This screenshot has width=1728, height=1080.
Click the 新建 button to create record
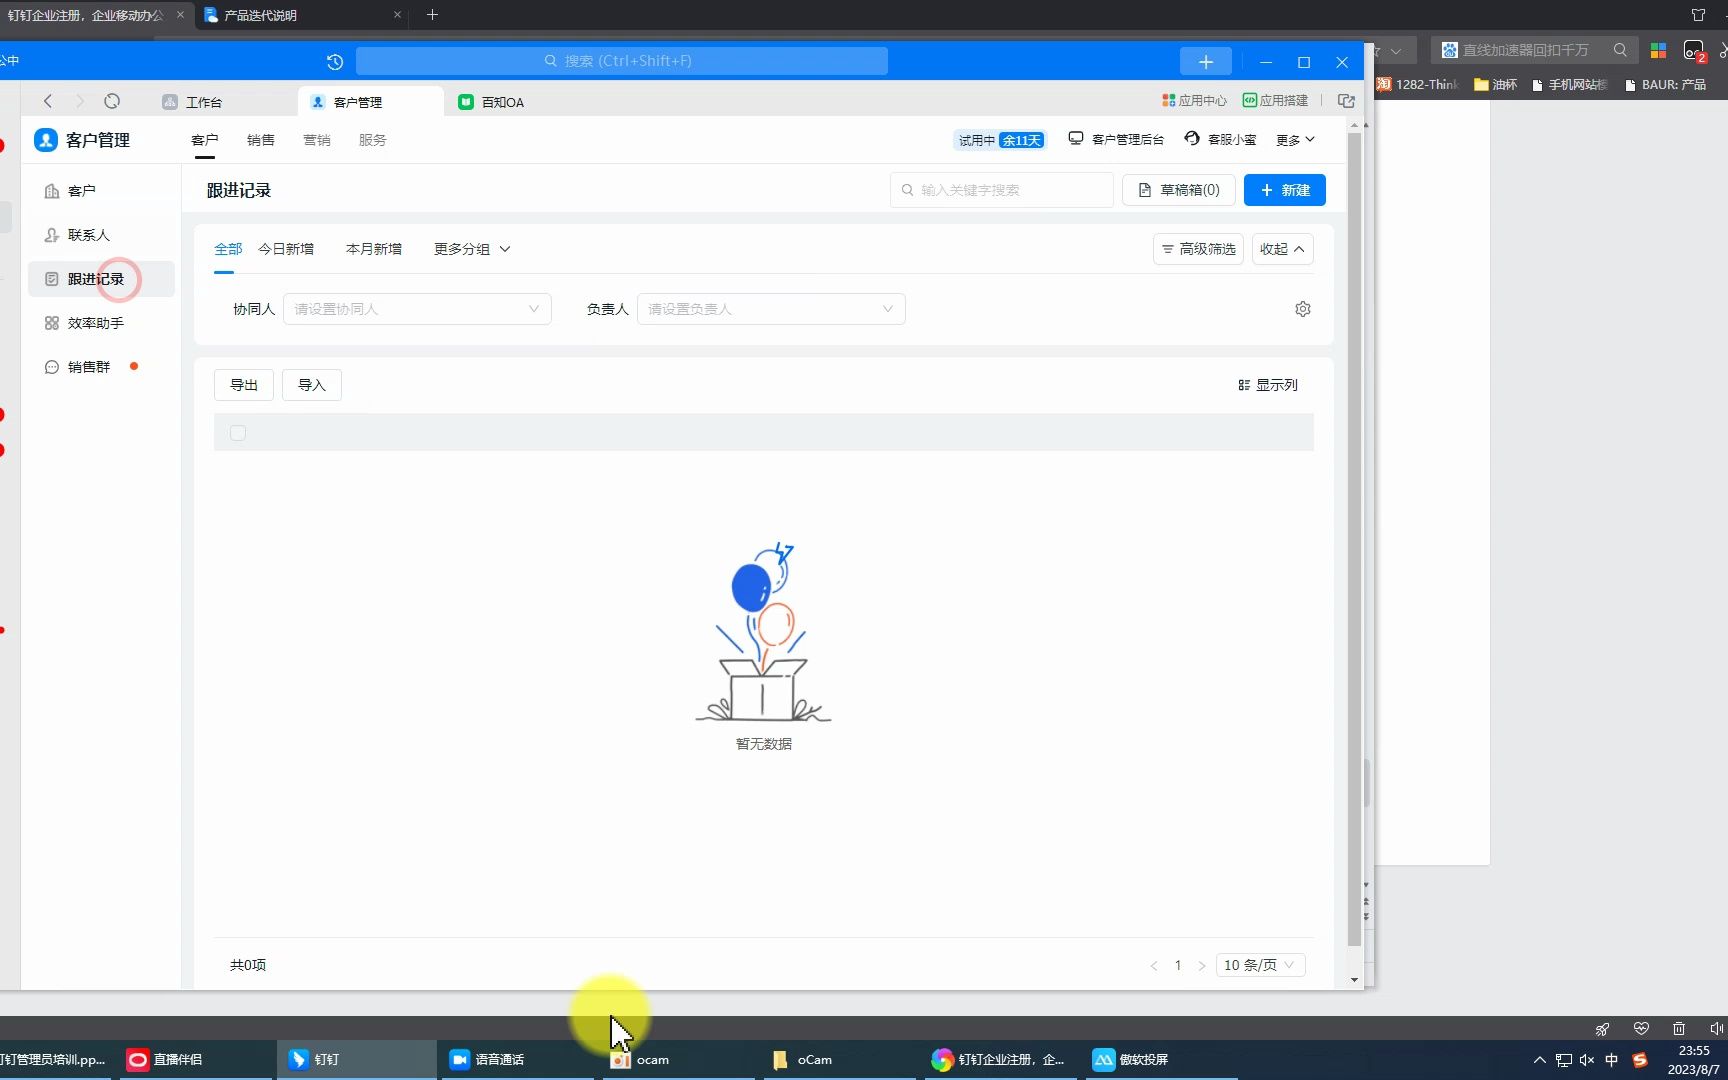tap(1284, 190)
